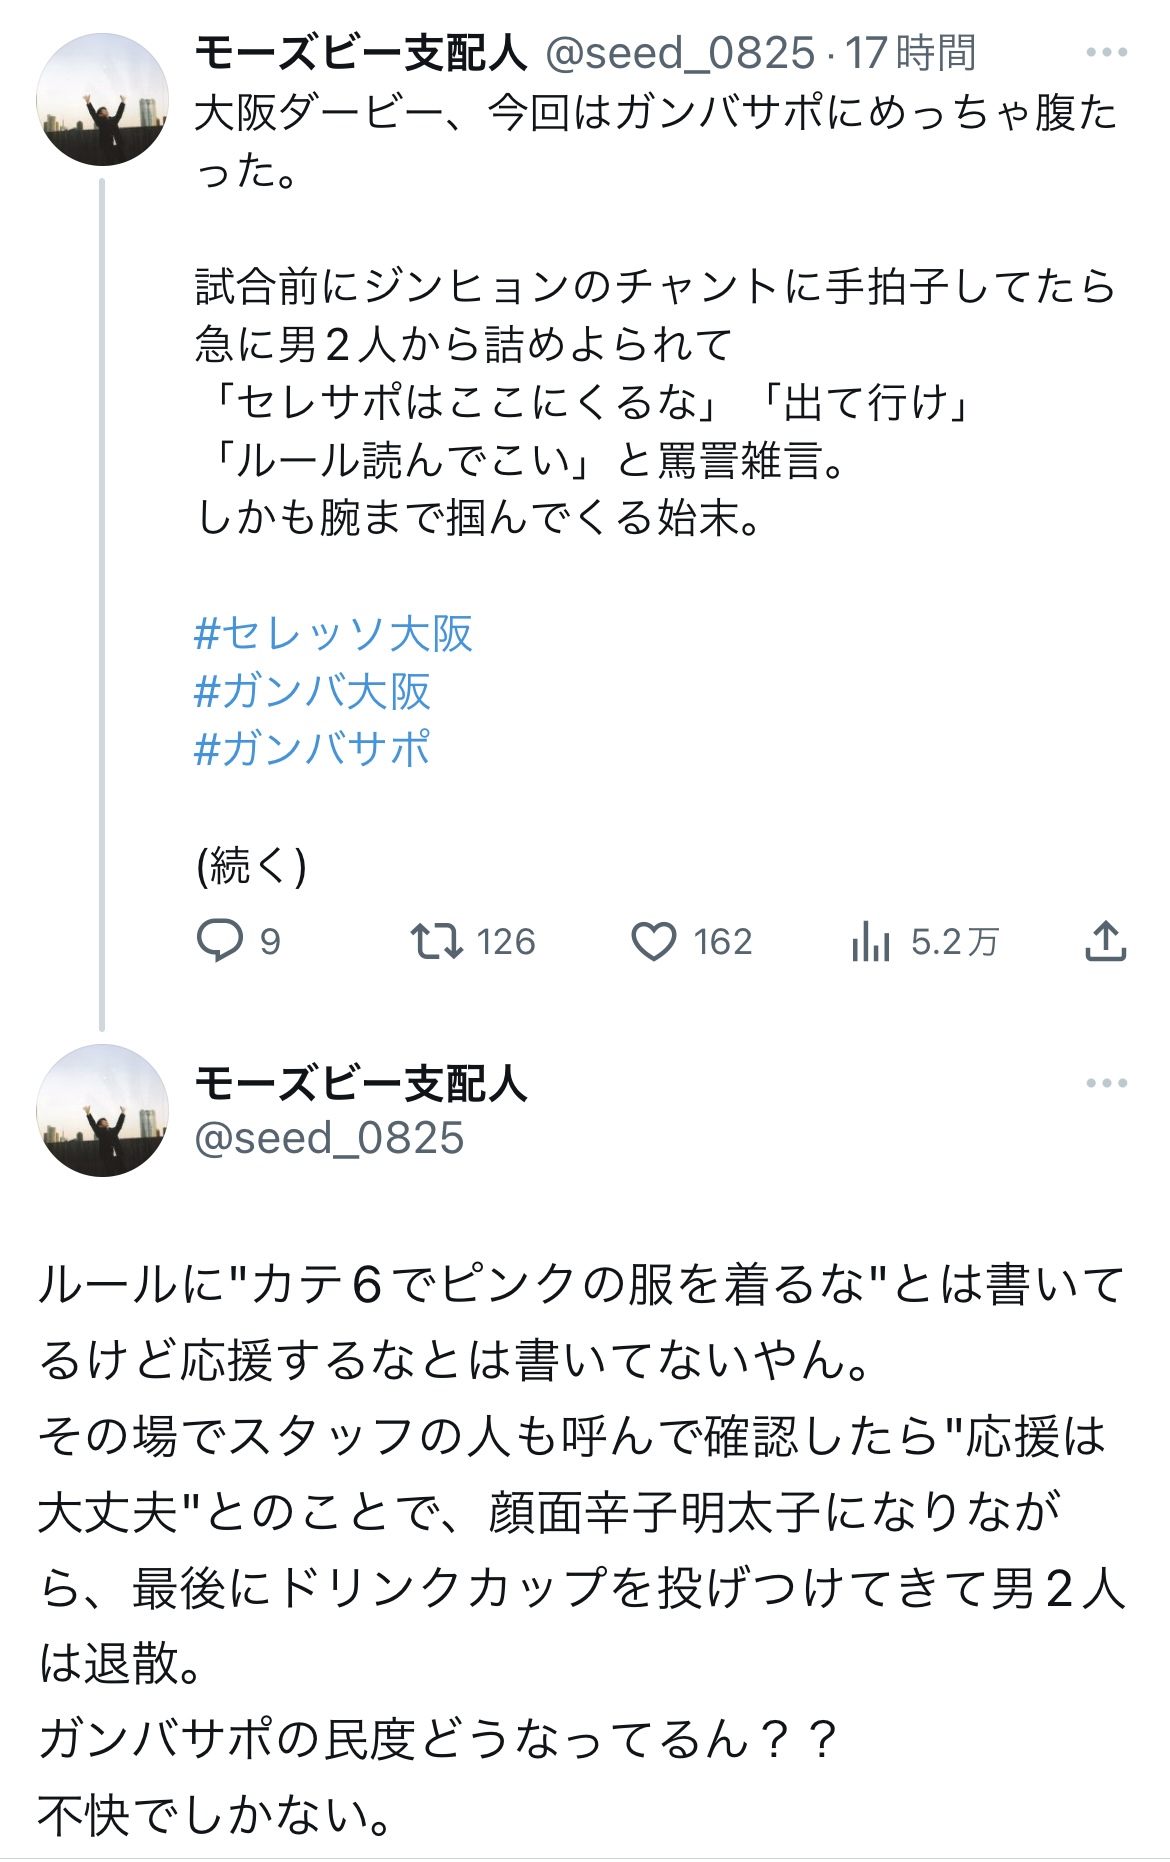Screen dimensions: 1170x1862
Task: Open hashtag #ガンバサポ
Action: coord(312,749)
